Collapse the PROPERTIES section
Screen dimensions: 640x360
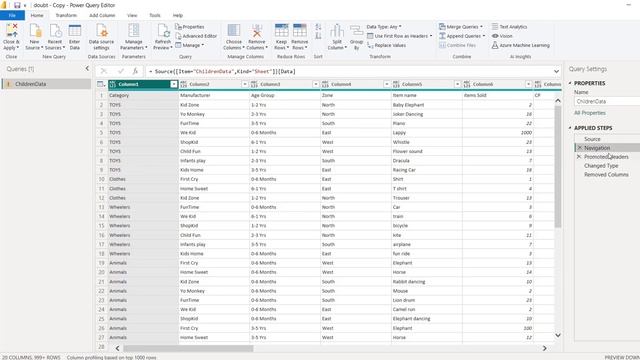pos(570,83)
